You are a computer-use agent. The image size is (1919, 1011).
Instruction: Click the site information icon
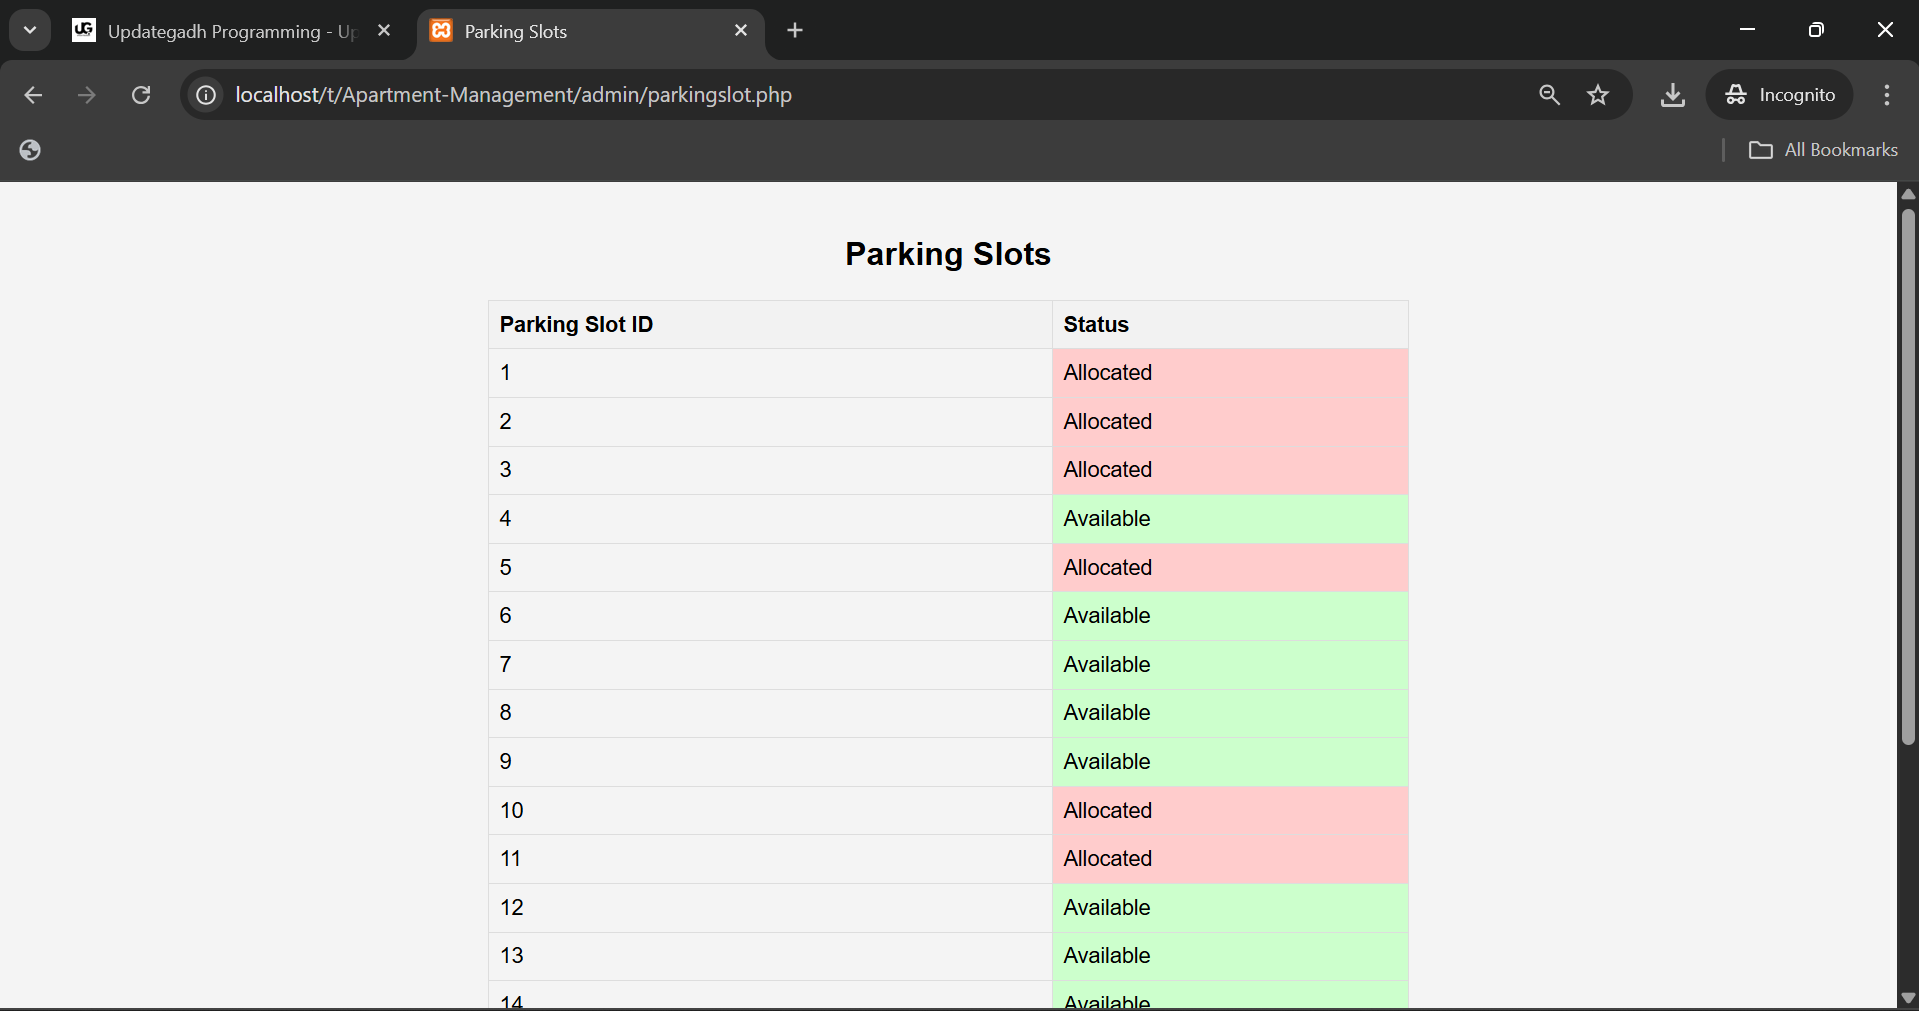coord(206,95)
